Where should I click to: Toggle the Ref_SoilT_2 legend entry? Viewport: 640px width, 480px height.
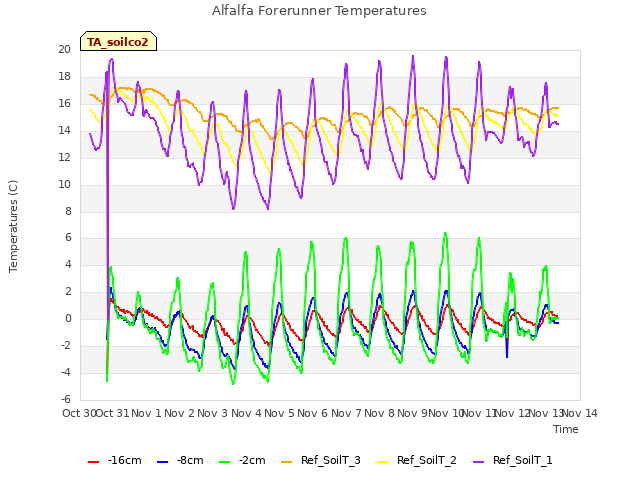(x=417, y=460)
